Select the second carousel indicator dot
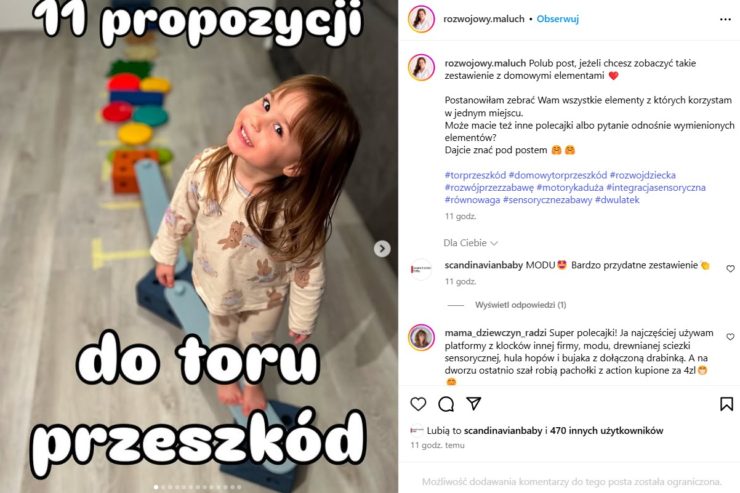 pos(163,487)
